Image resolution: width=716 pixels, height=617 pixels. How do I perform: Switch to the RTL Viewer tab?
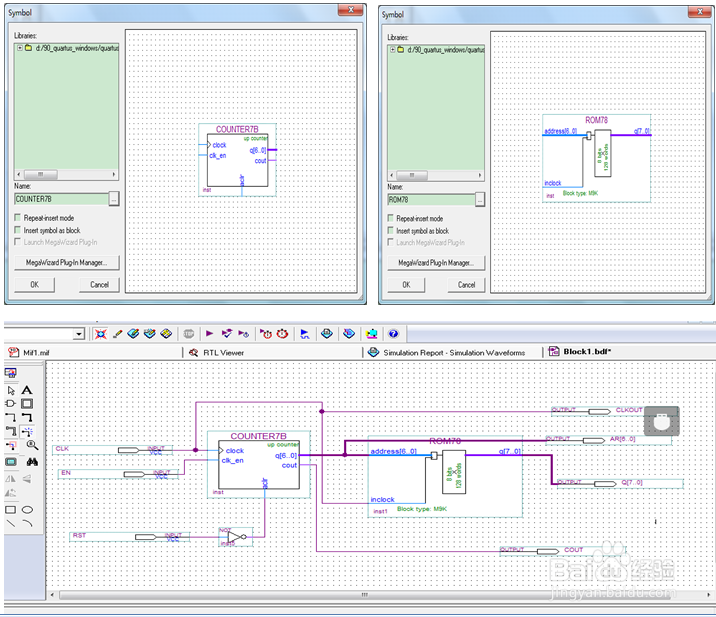coord(216,353)
